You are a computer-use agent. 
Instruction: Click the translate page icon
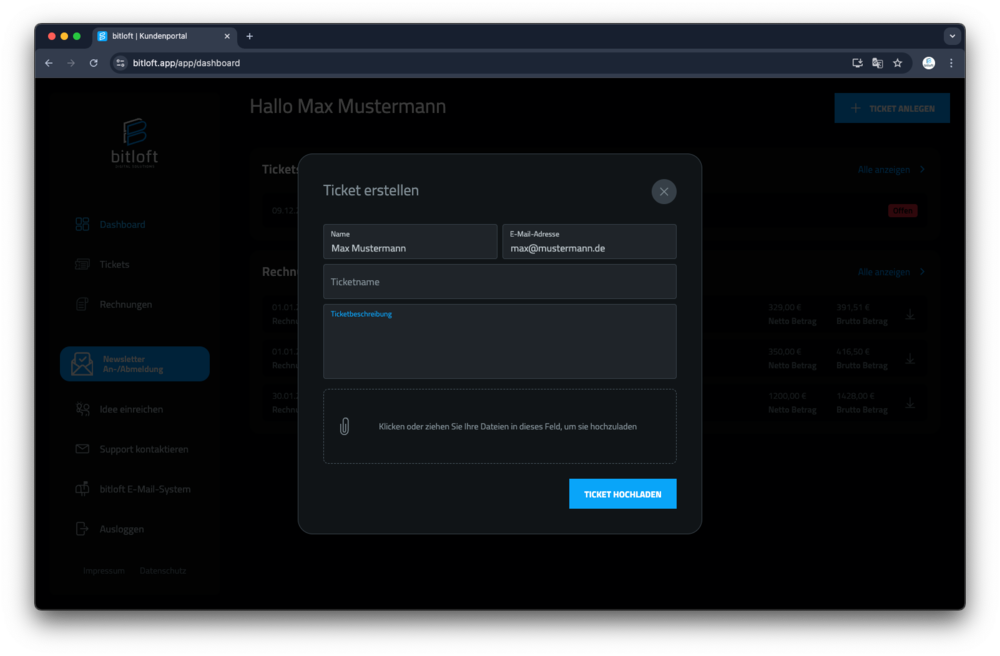click(x=878, y=63)
